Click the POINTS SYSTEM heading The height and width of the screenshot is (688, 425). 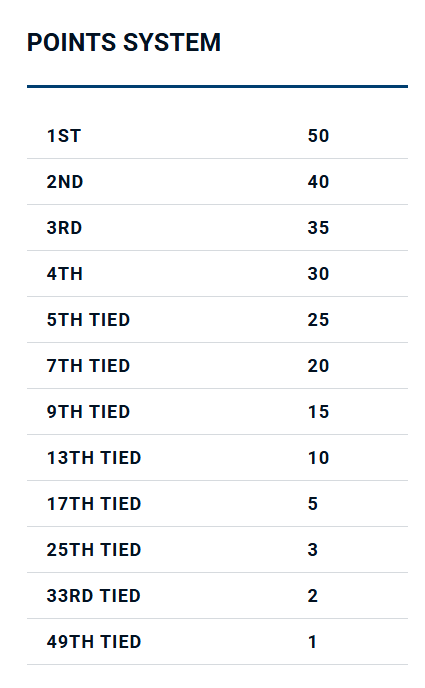coord(124,43)
